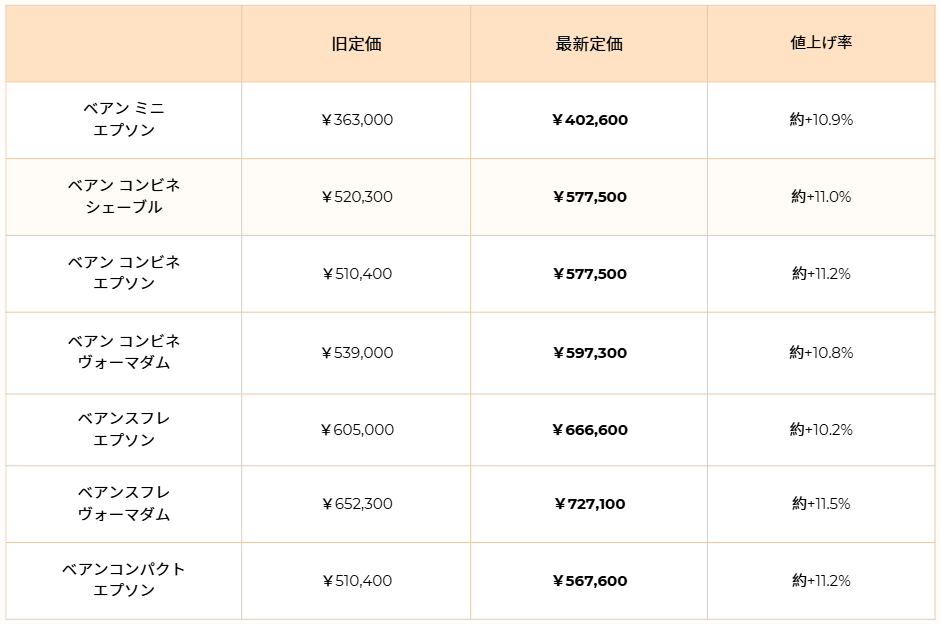Select the ベアンコンパクト エプソン row label
Screen dimensions: 940x625
124,580
